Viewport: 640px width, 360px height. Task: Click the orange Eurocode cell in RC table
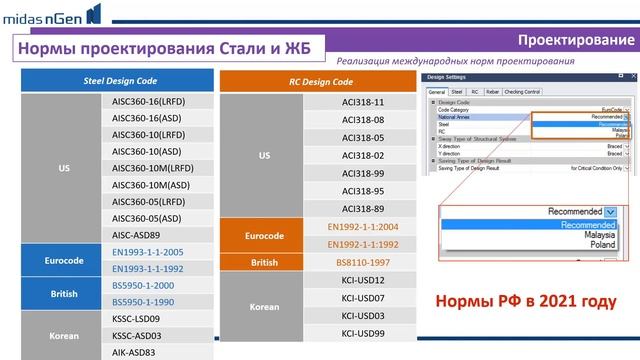[x=262, y=236]
